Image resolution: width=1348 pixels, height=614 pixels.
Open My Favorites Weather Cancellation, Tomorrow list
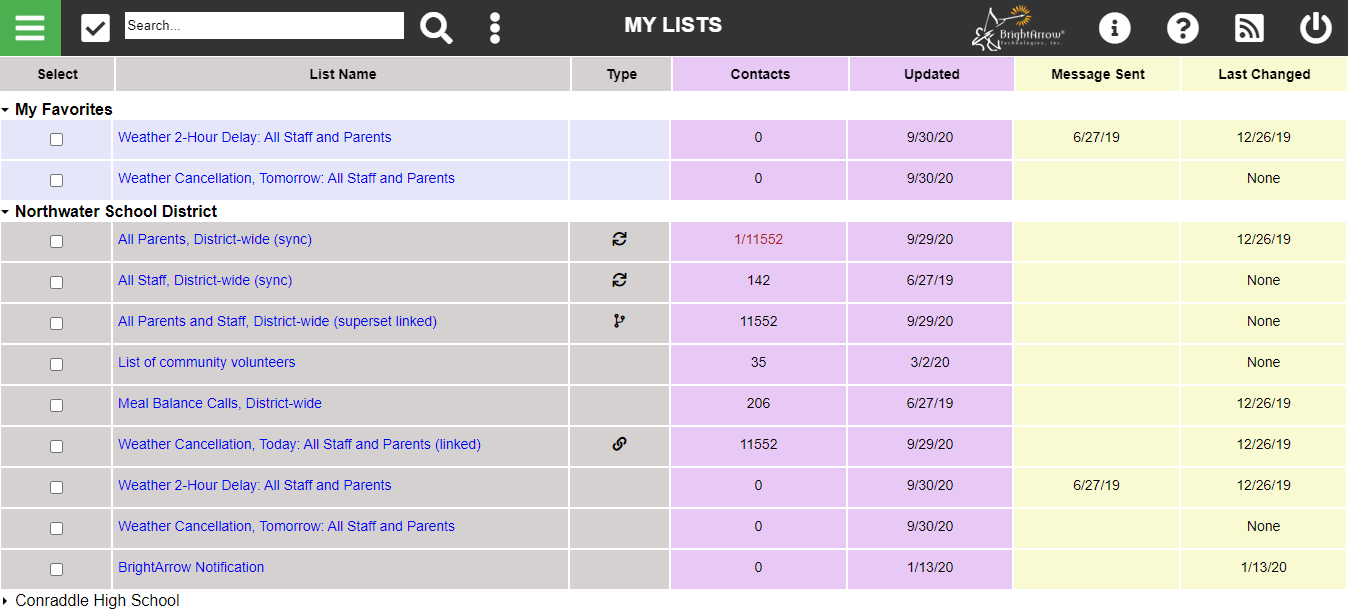pyautogui.click(x=286, y=178)
